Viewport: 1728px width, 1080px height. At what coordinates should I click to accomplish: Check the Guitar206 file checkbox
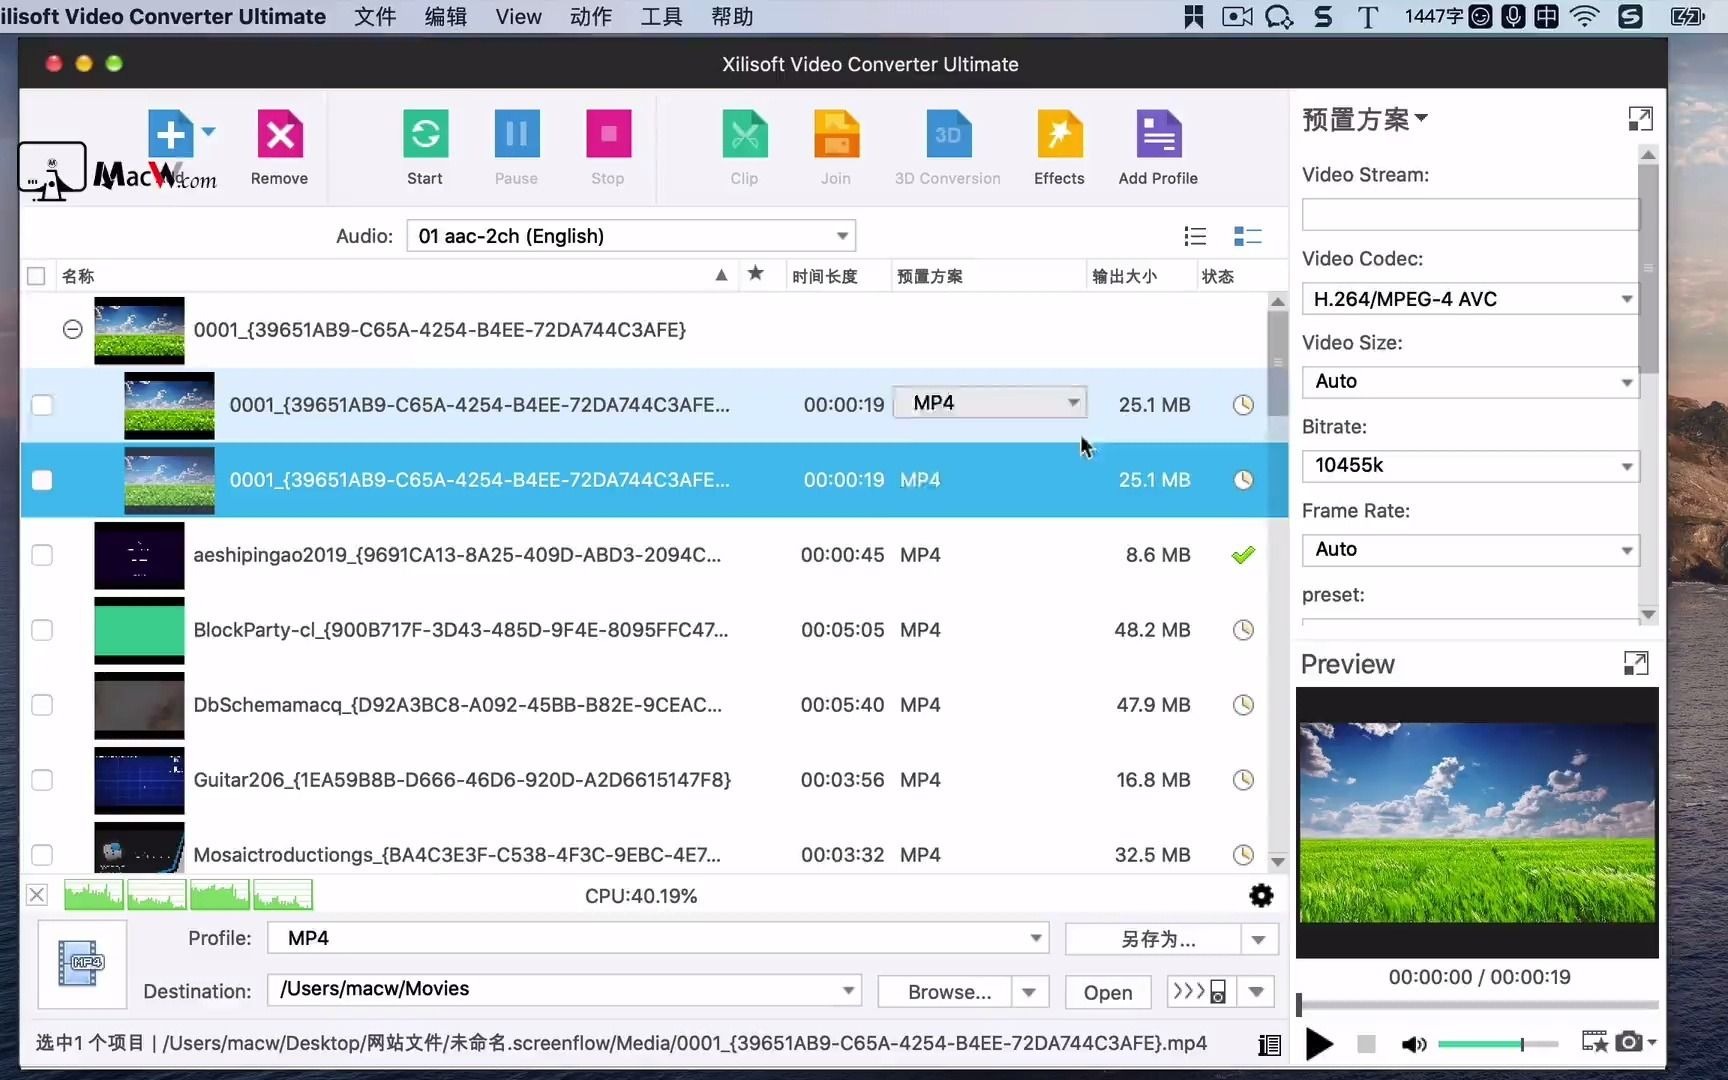(x=42, y=780)
